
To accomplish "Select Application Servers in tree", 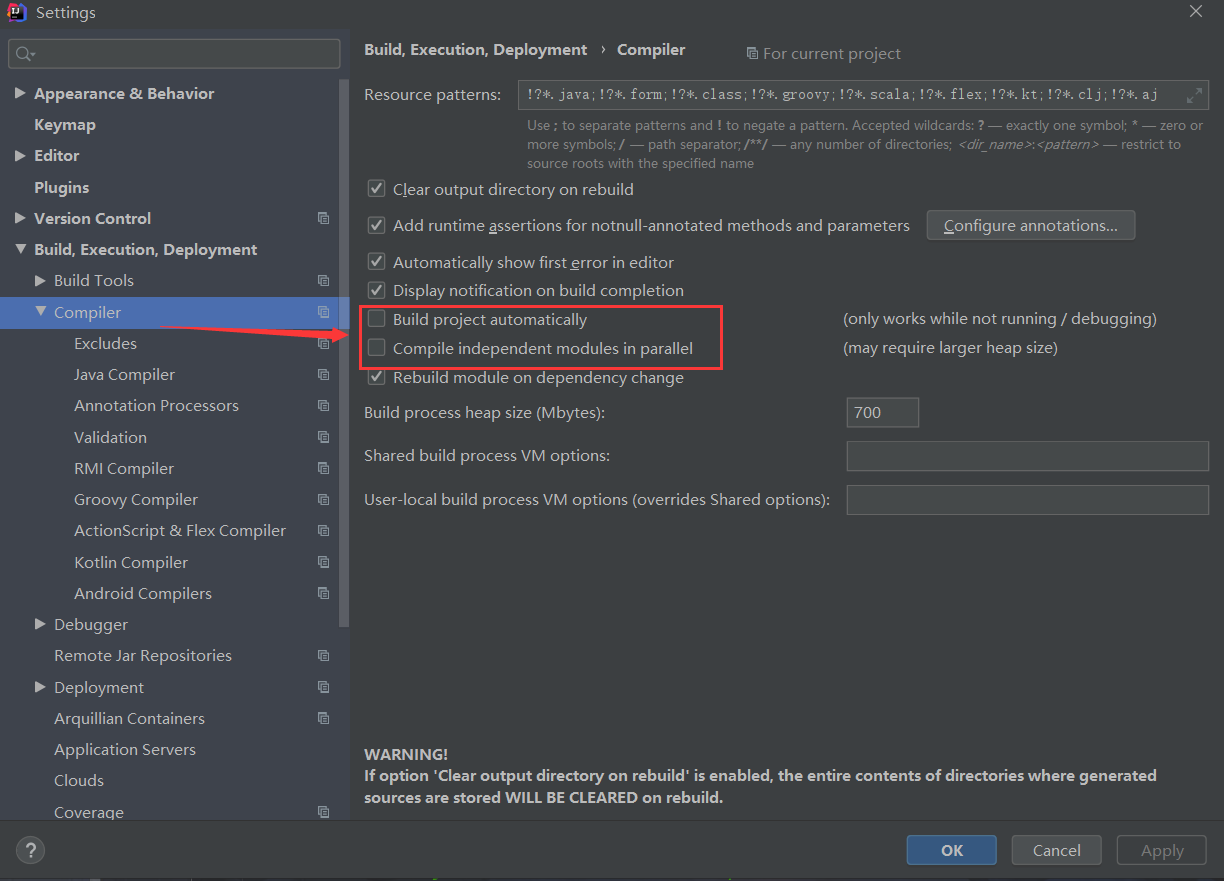I will pyautogui.click(x=125, y=749).
